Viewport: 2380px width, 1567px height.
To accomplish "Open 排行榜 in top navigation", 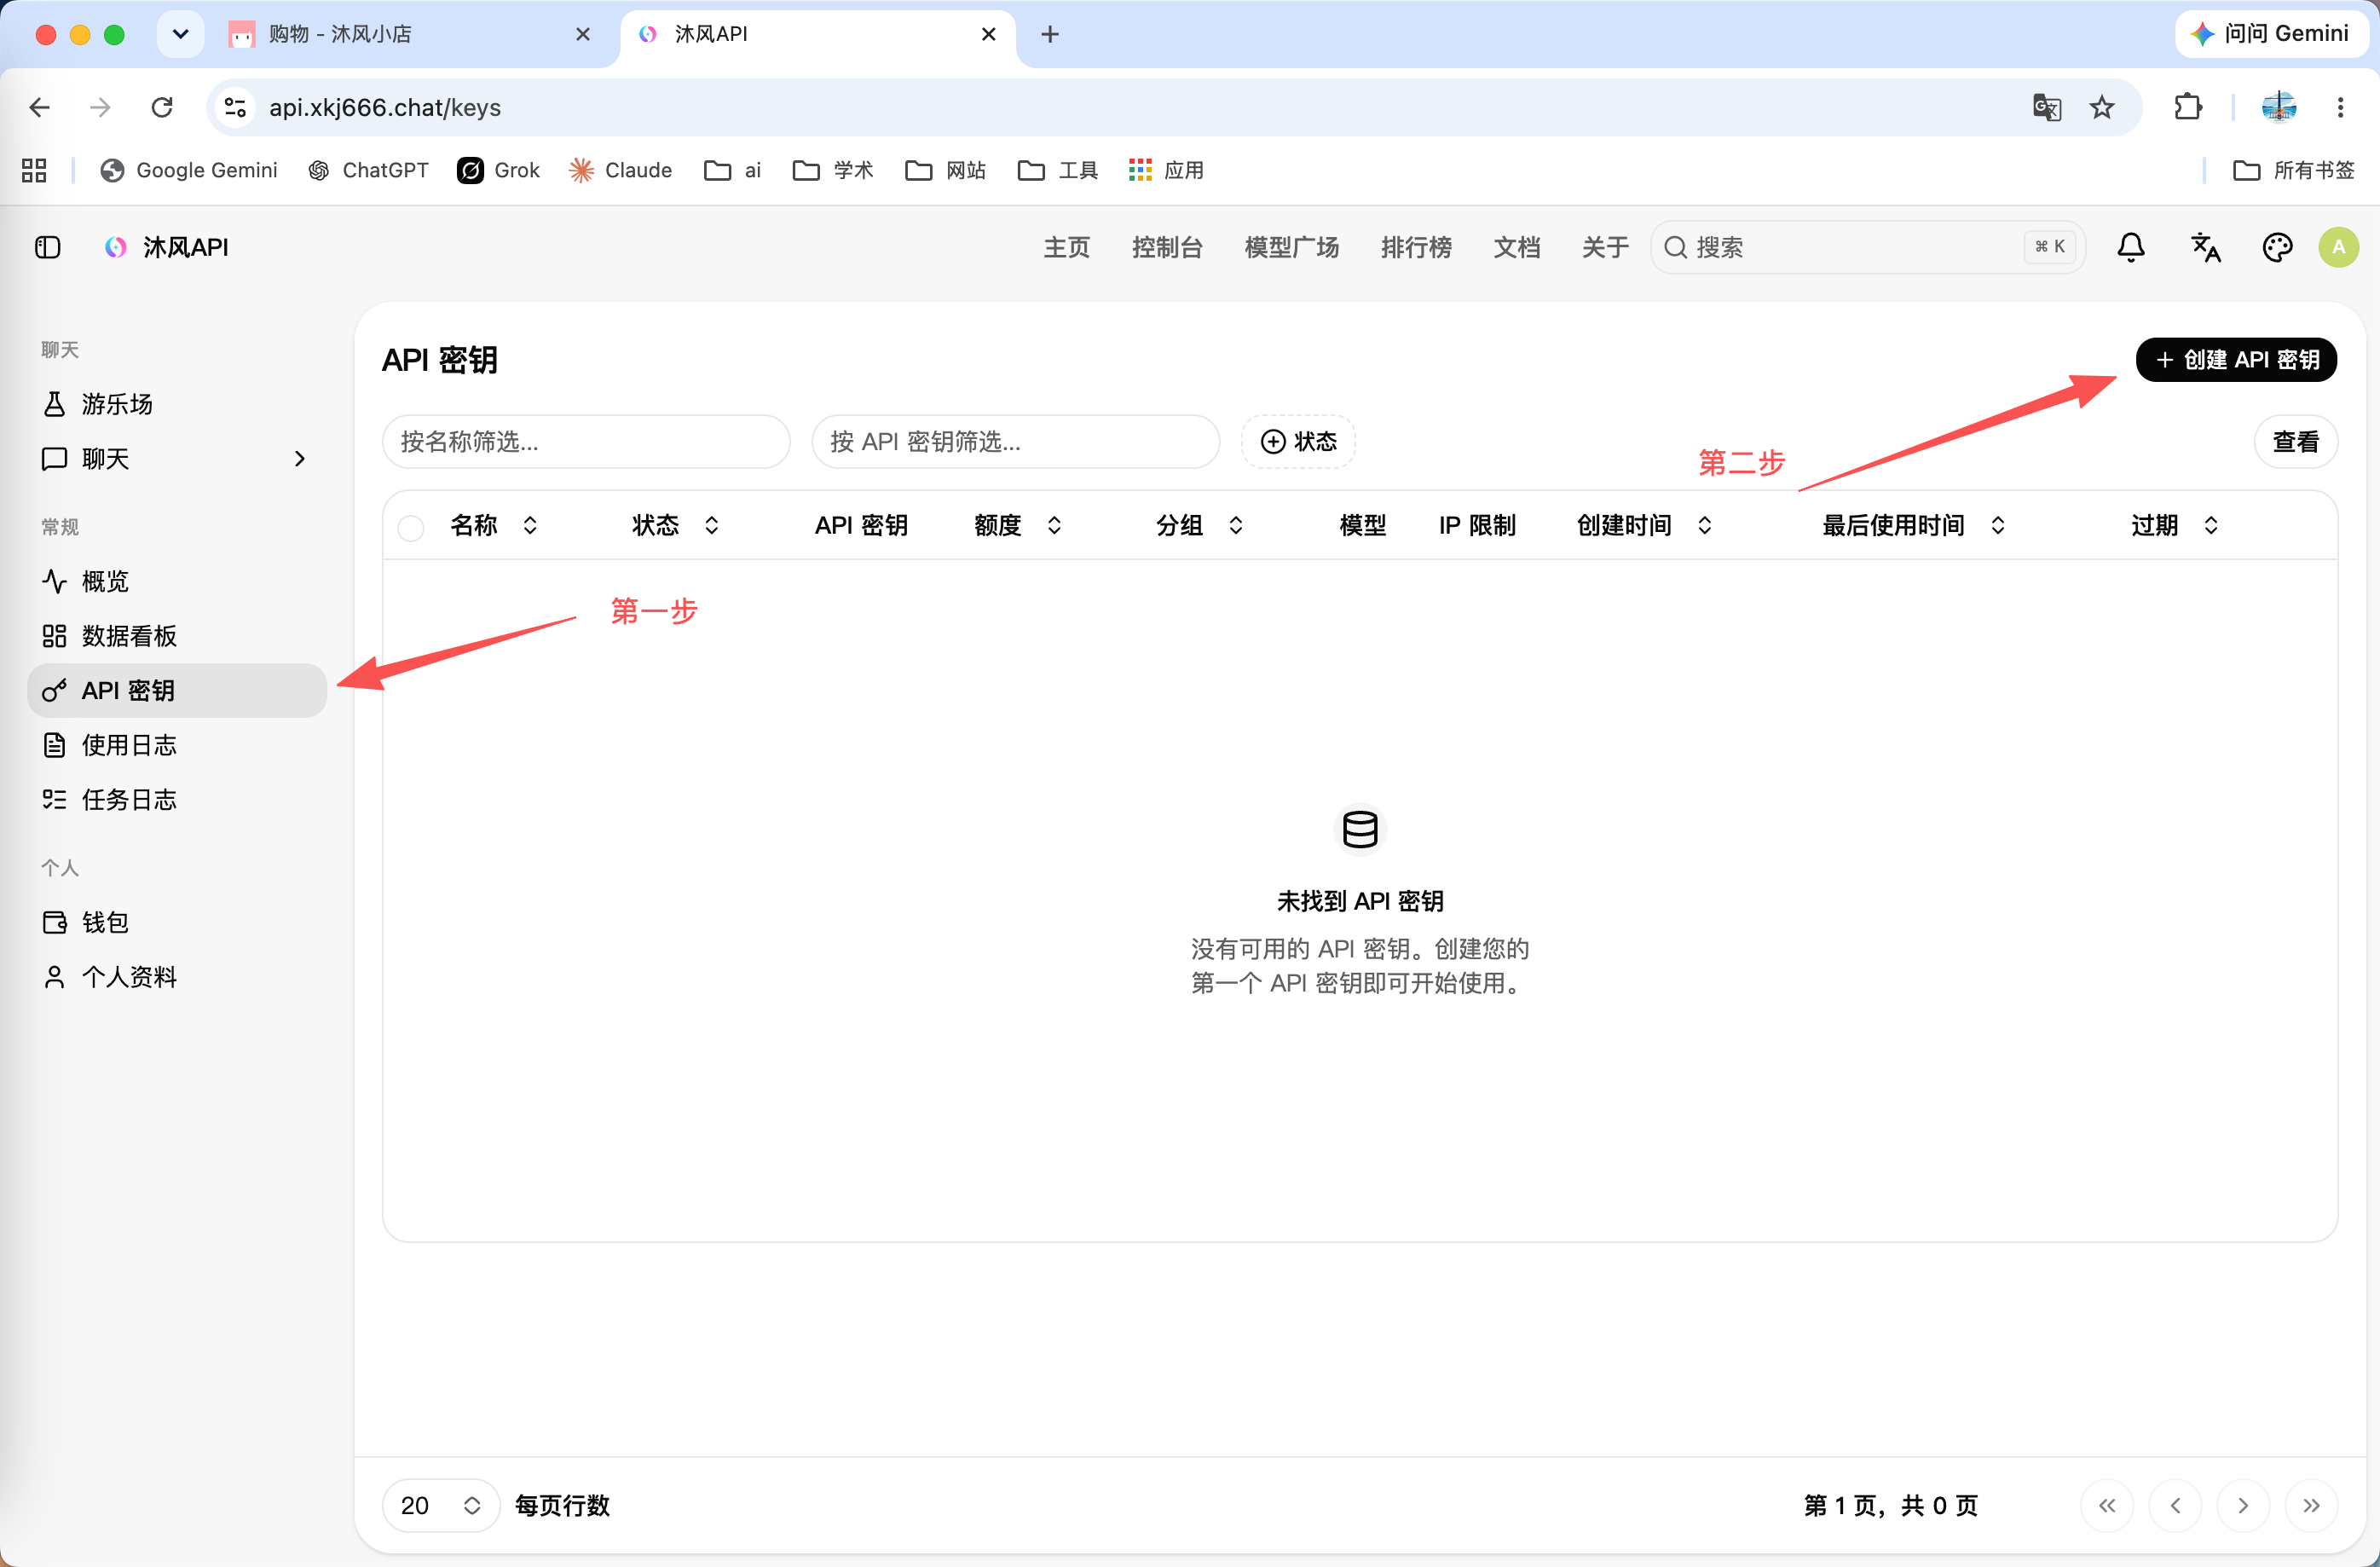I will click(1416, 247).
